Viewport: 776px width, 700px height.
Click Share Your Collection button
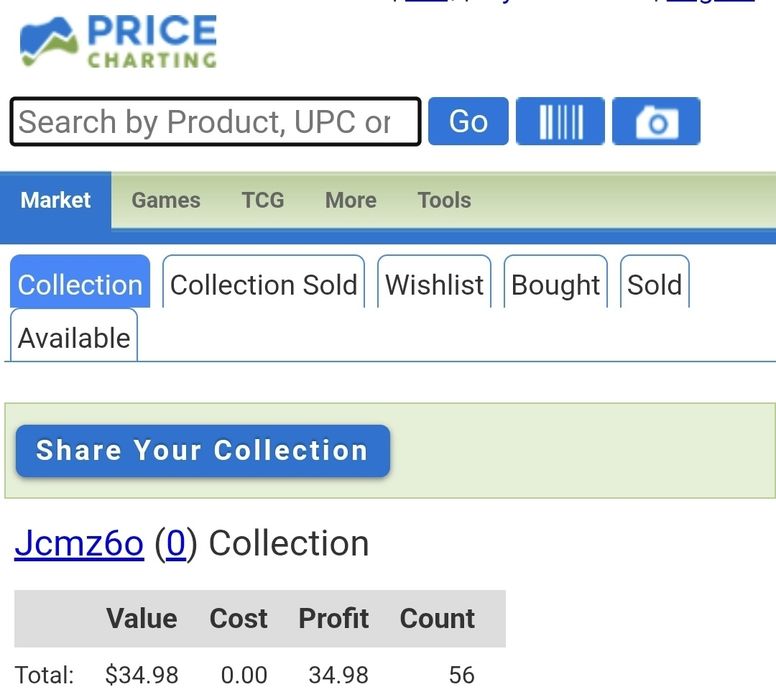[203, 451]
